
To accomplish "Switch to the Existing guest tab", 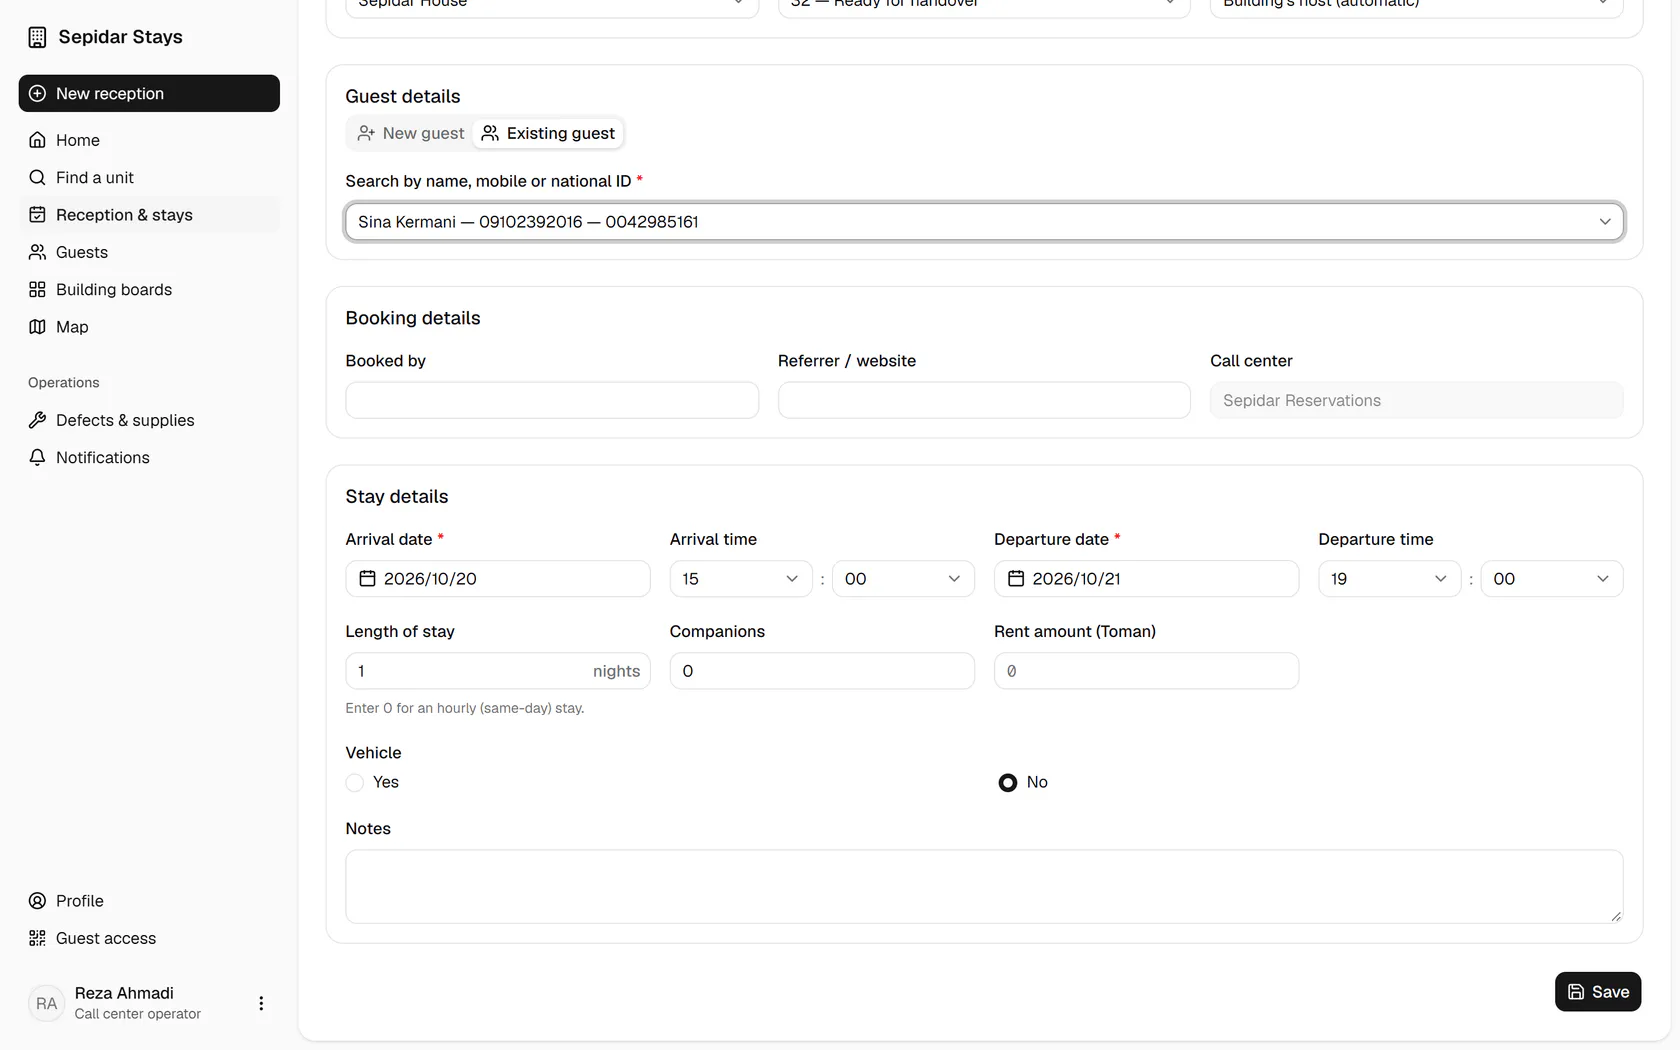I will (548, 133).
